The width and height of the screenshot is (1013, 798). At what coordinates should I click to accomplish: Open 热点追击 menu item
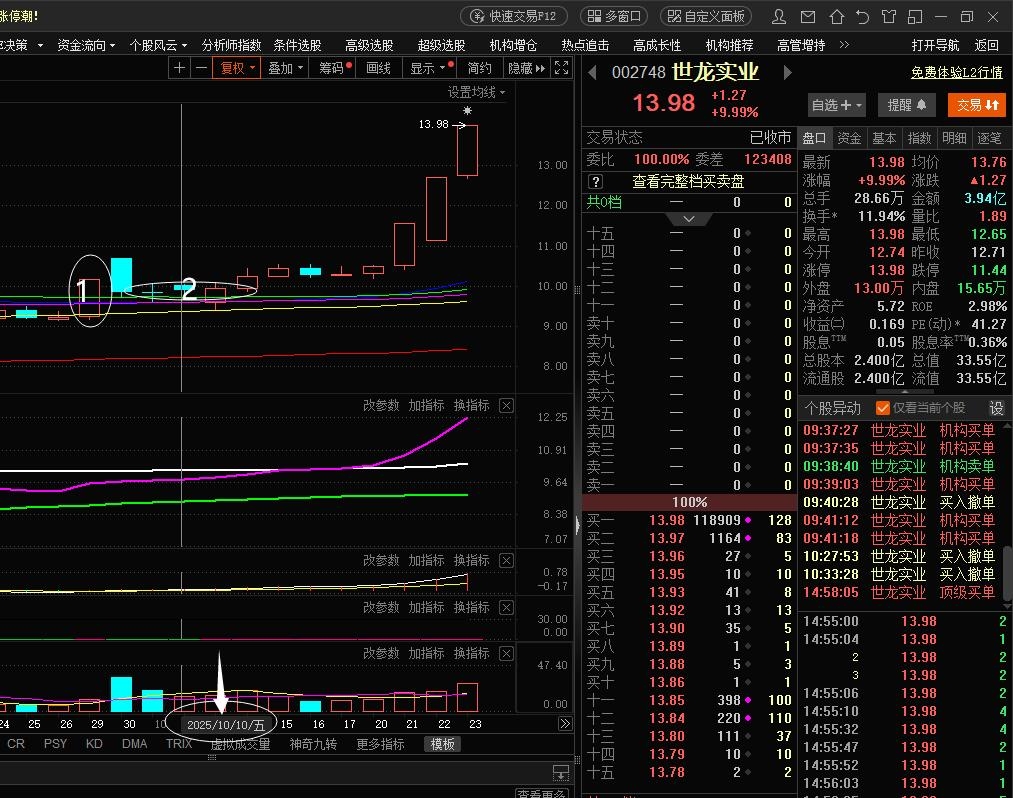coord(585,45)
